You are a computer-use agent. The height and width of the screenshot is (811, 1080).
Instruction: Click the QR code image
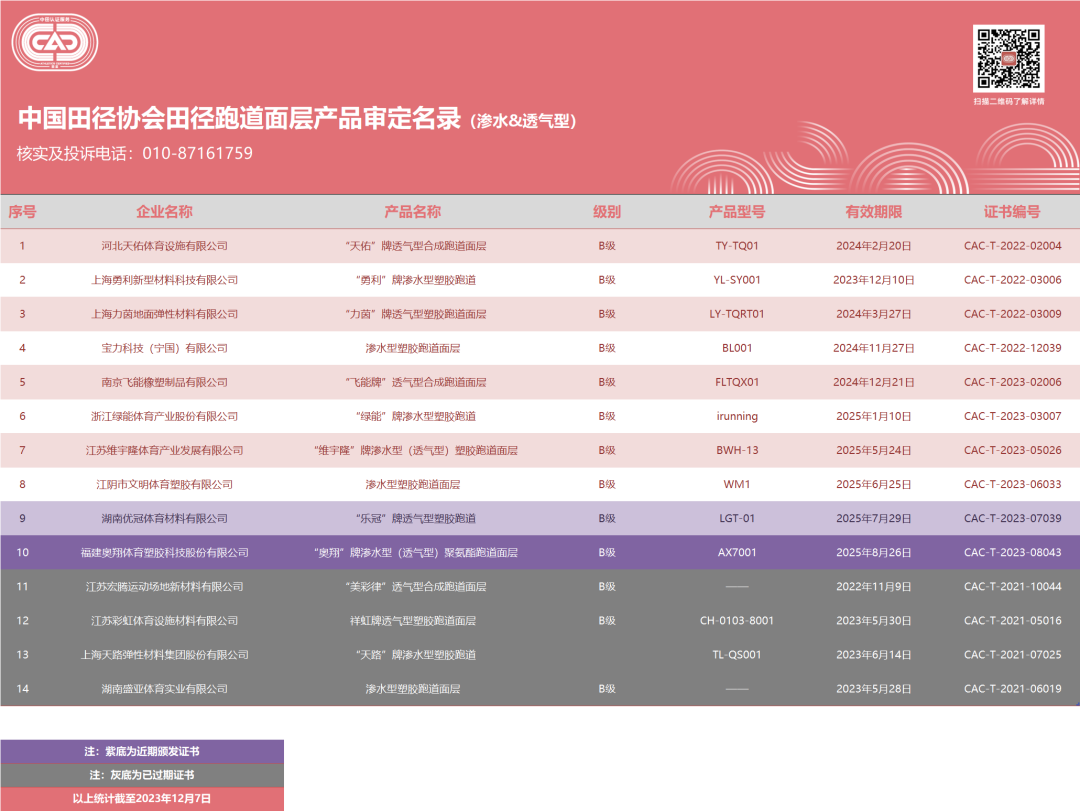(x=1008, y=59)
